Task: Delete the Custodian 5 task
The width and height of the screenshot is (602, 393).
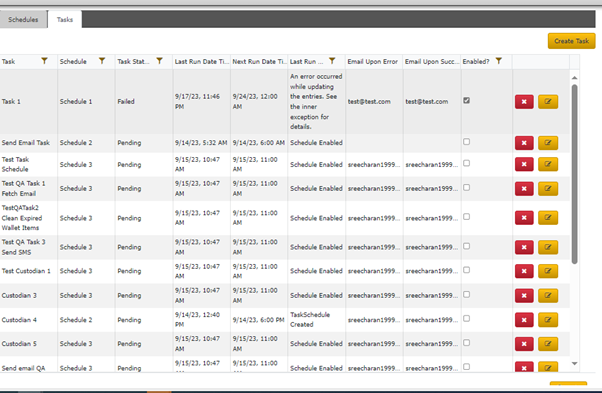Action: coord(524,344)
